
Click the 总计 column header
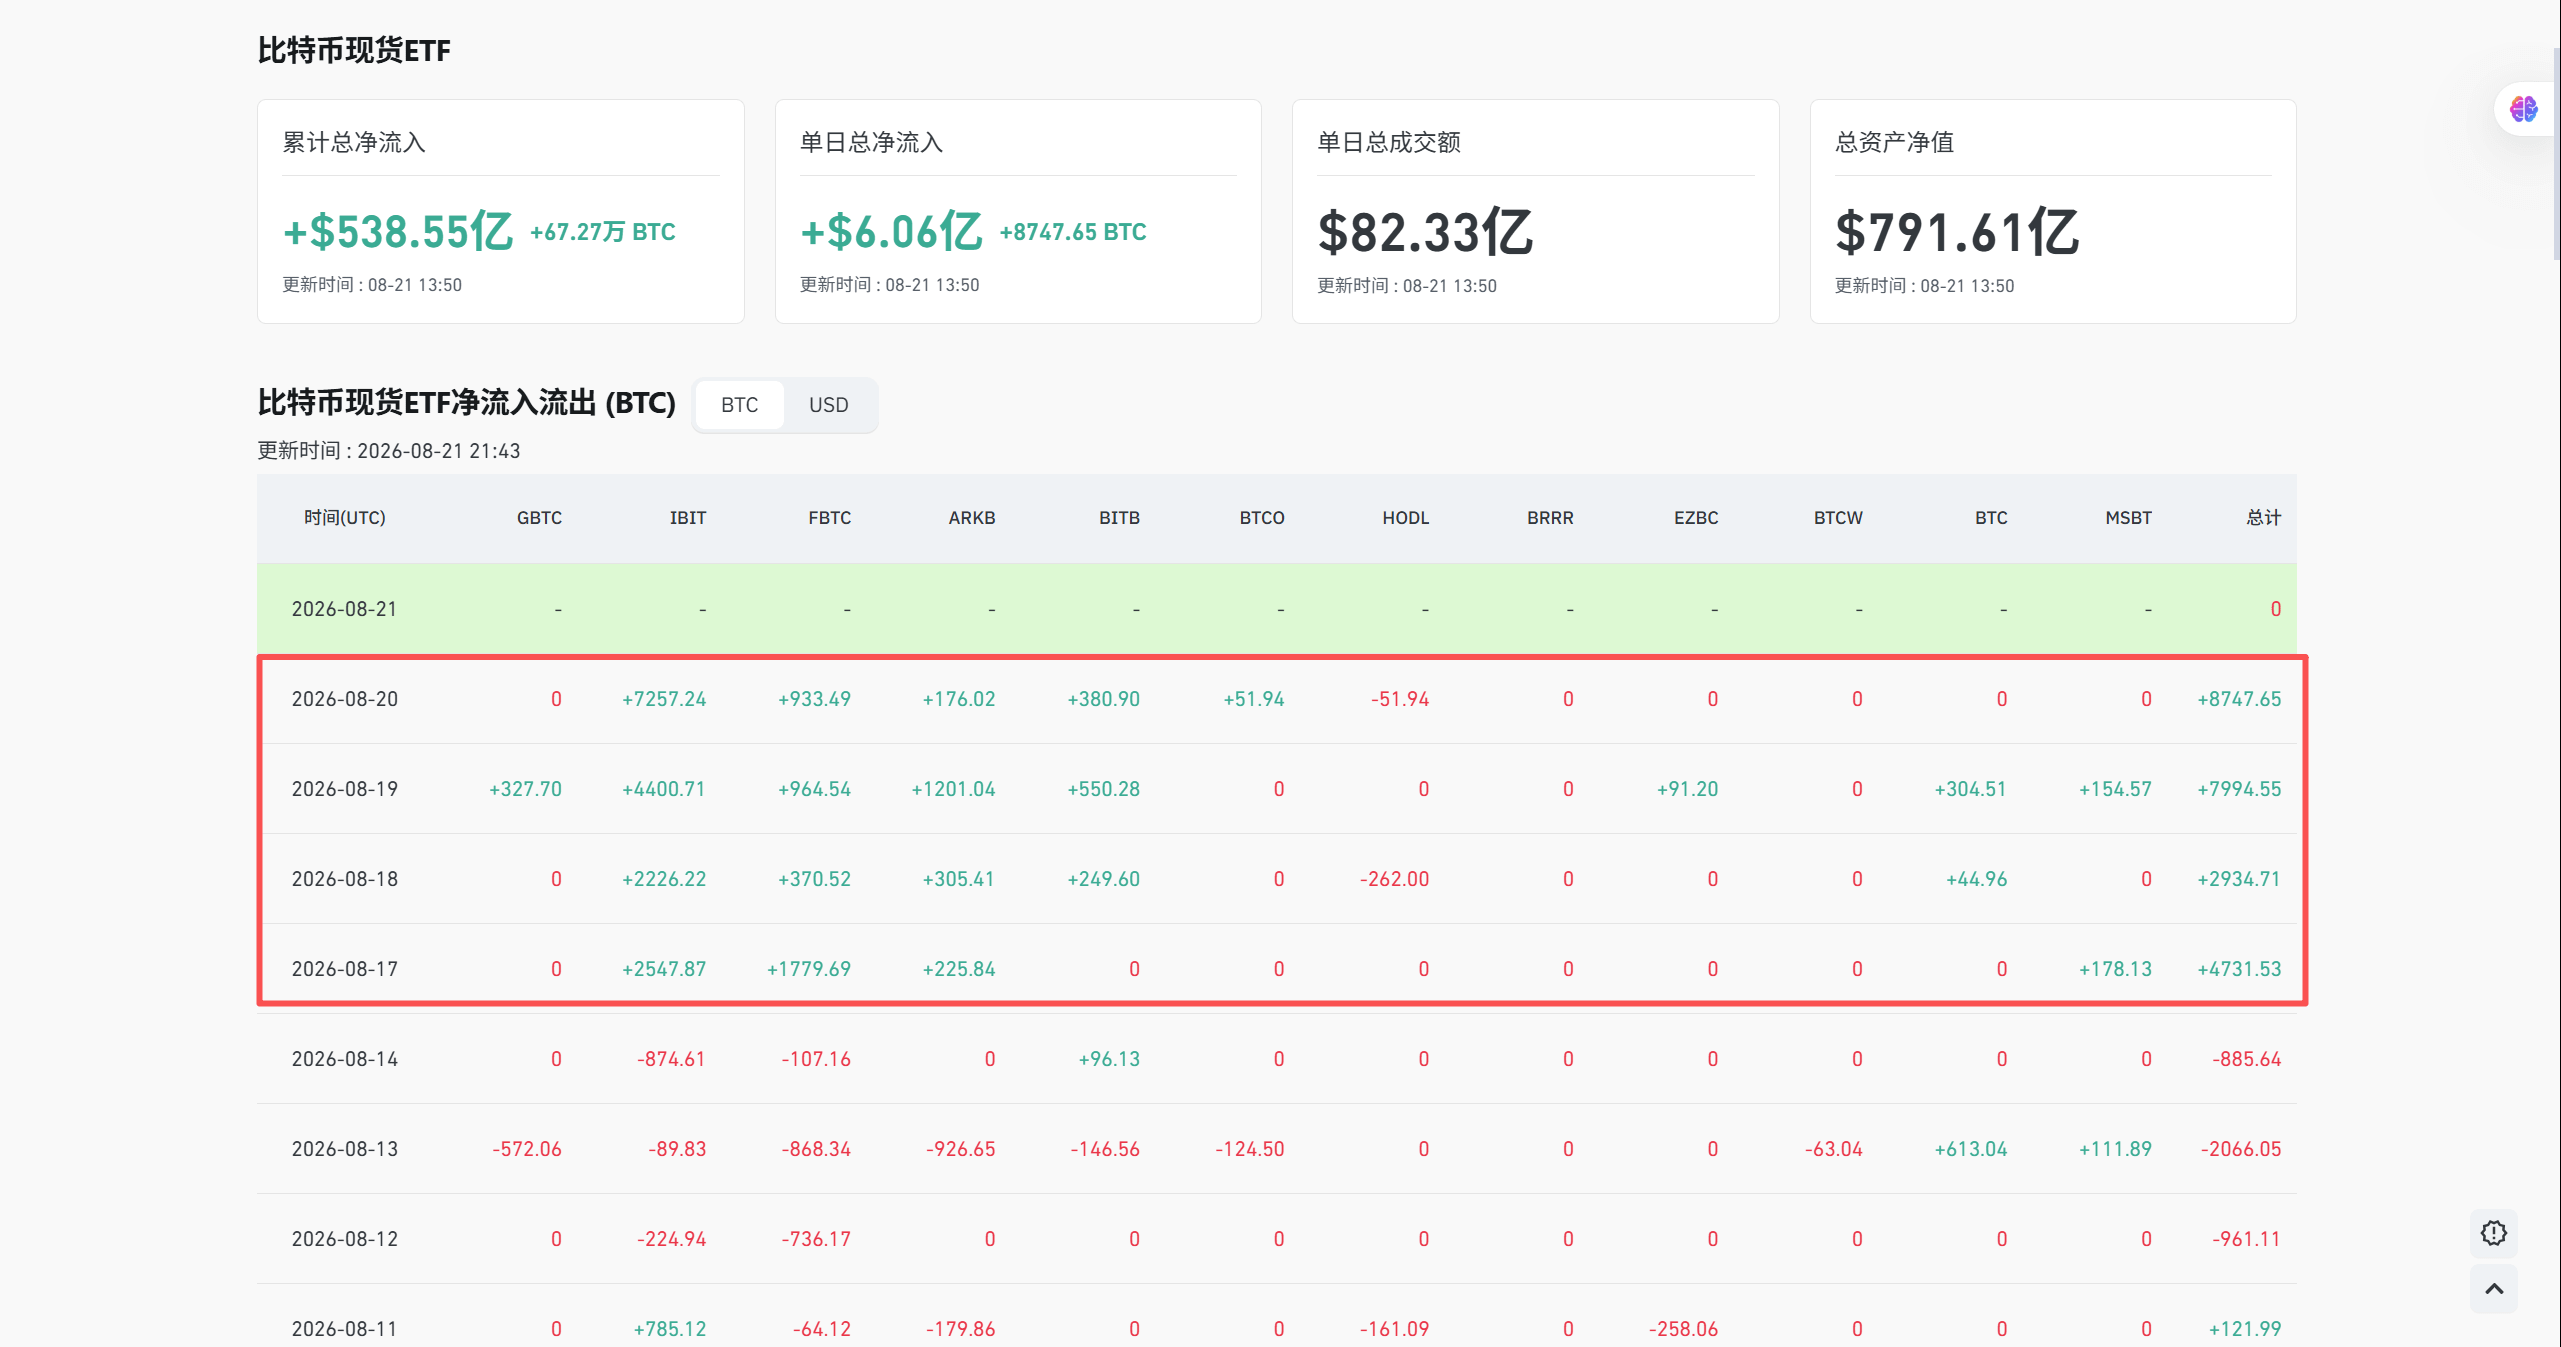[x=2263, y=518]
